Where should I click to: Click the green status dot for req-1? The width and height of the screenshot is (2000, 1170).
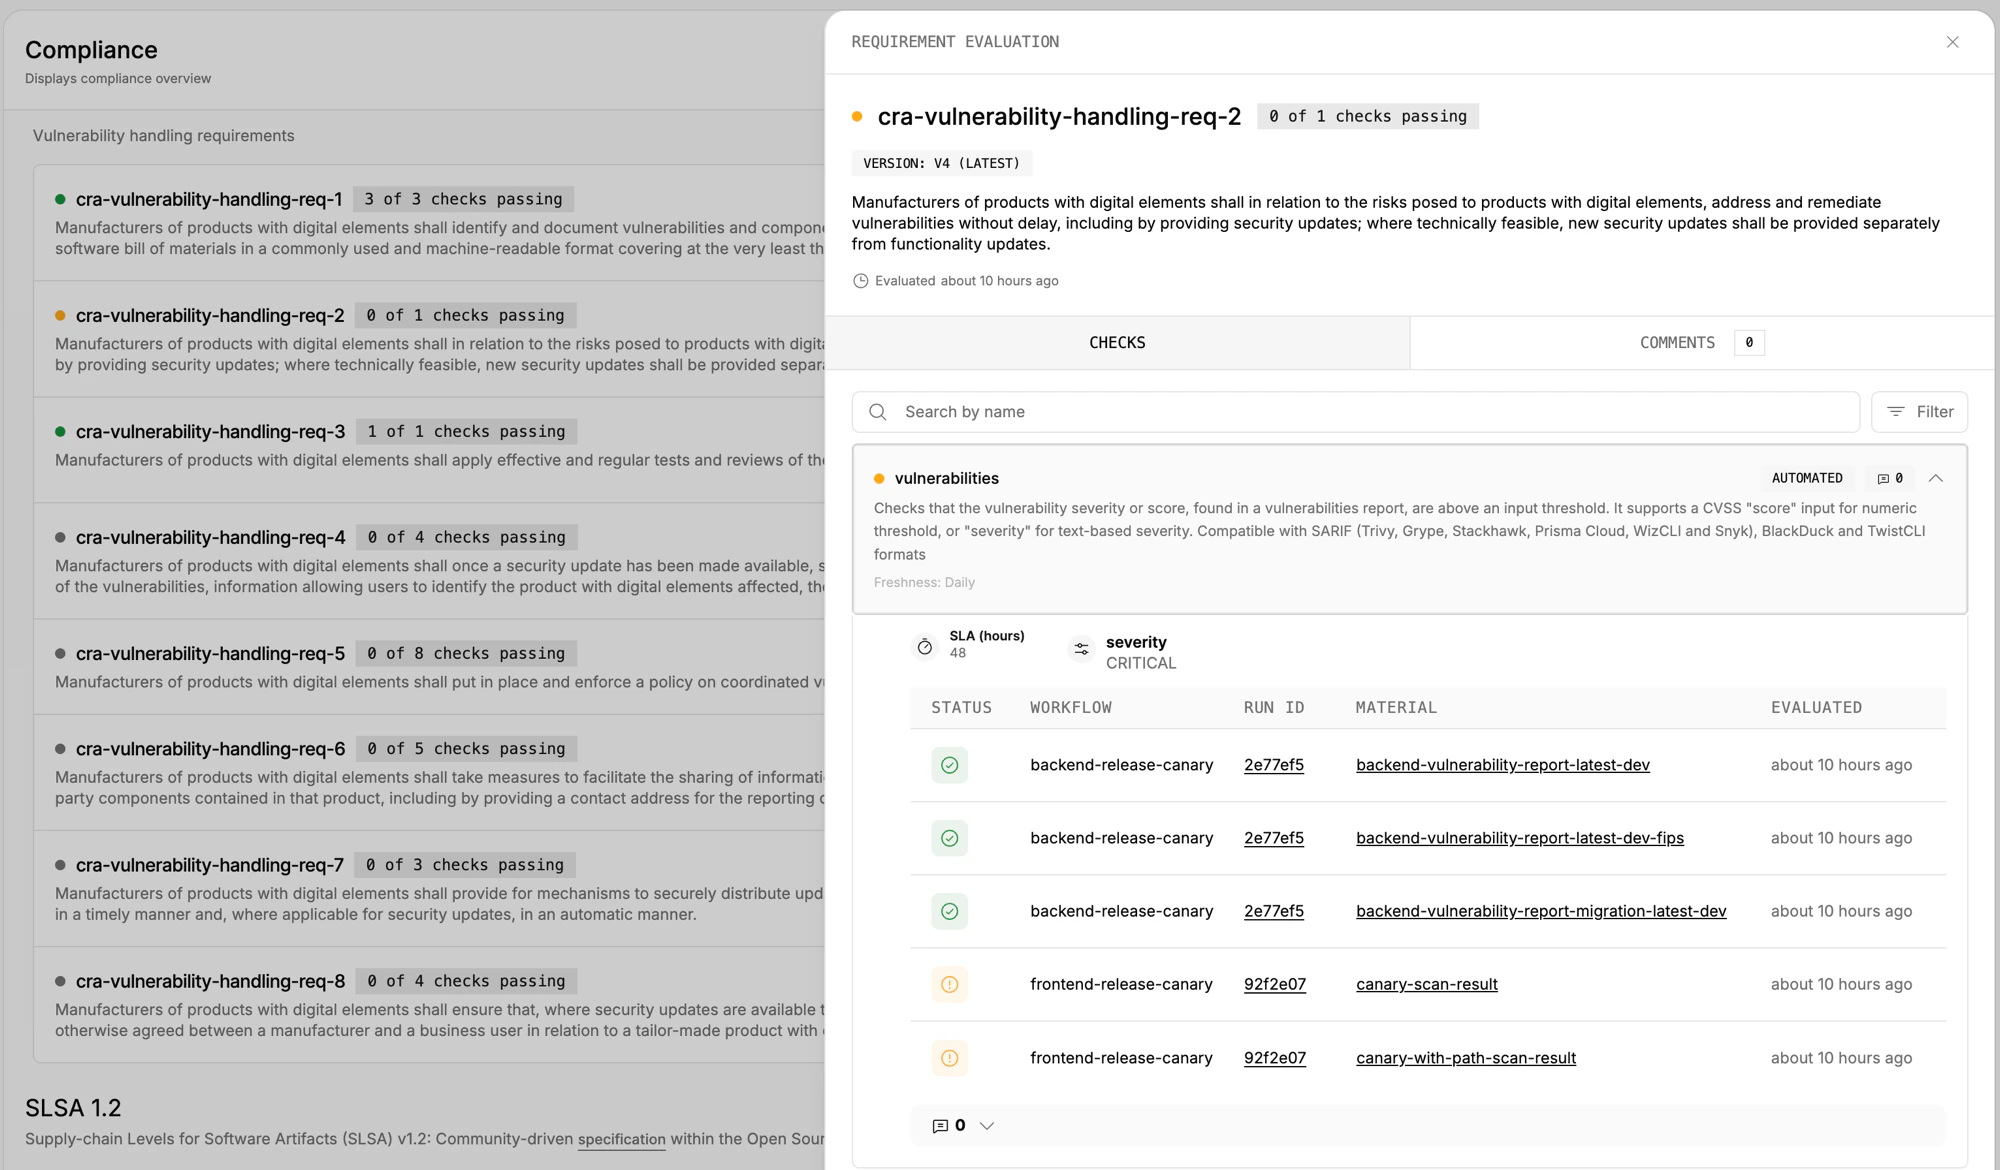coord(60,199)
